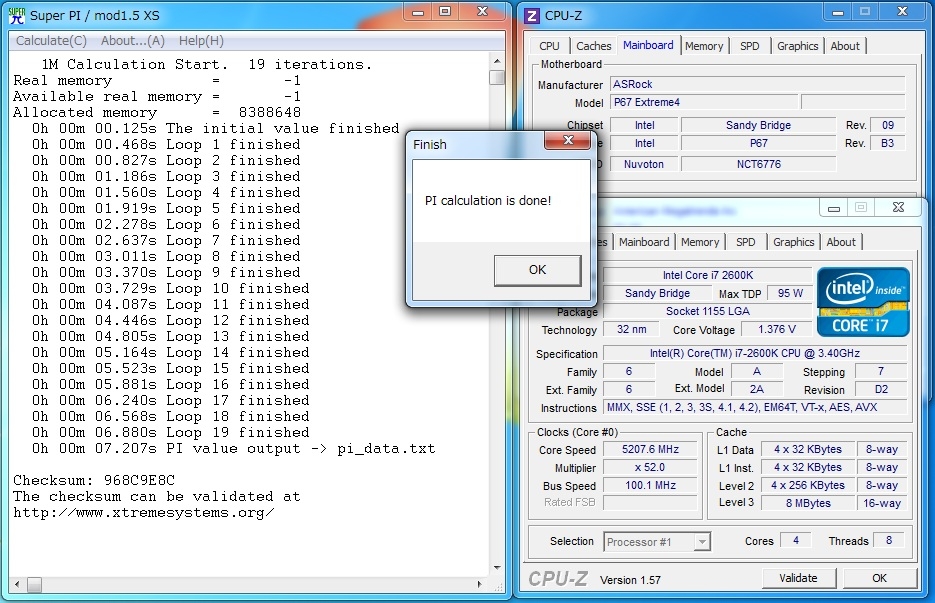
Task: Switch to the Caches tab
Action: coord(593,46)
